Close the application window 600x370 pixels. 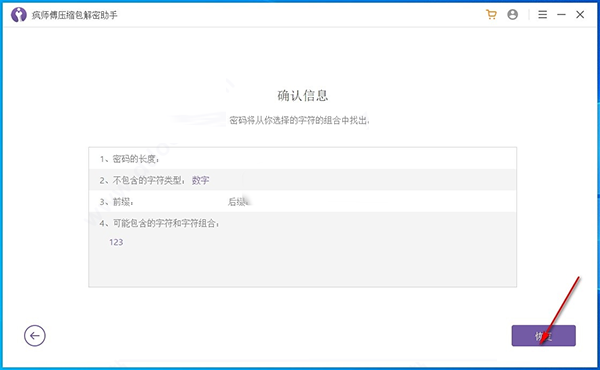pyautogui.click(x=580, y=15)
